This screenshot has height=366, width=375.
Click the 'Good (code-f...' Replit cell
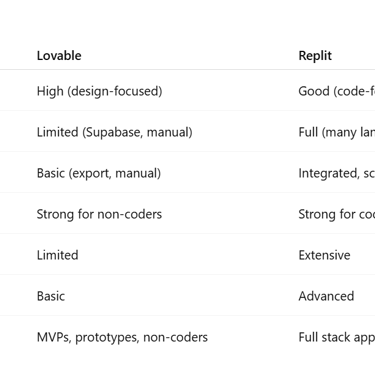[336, 91]
